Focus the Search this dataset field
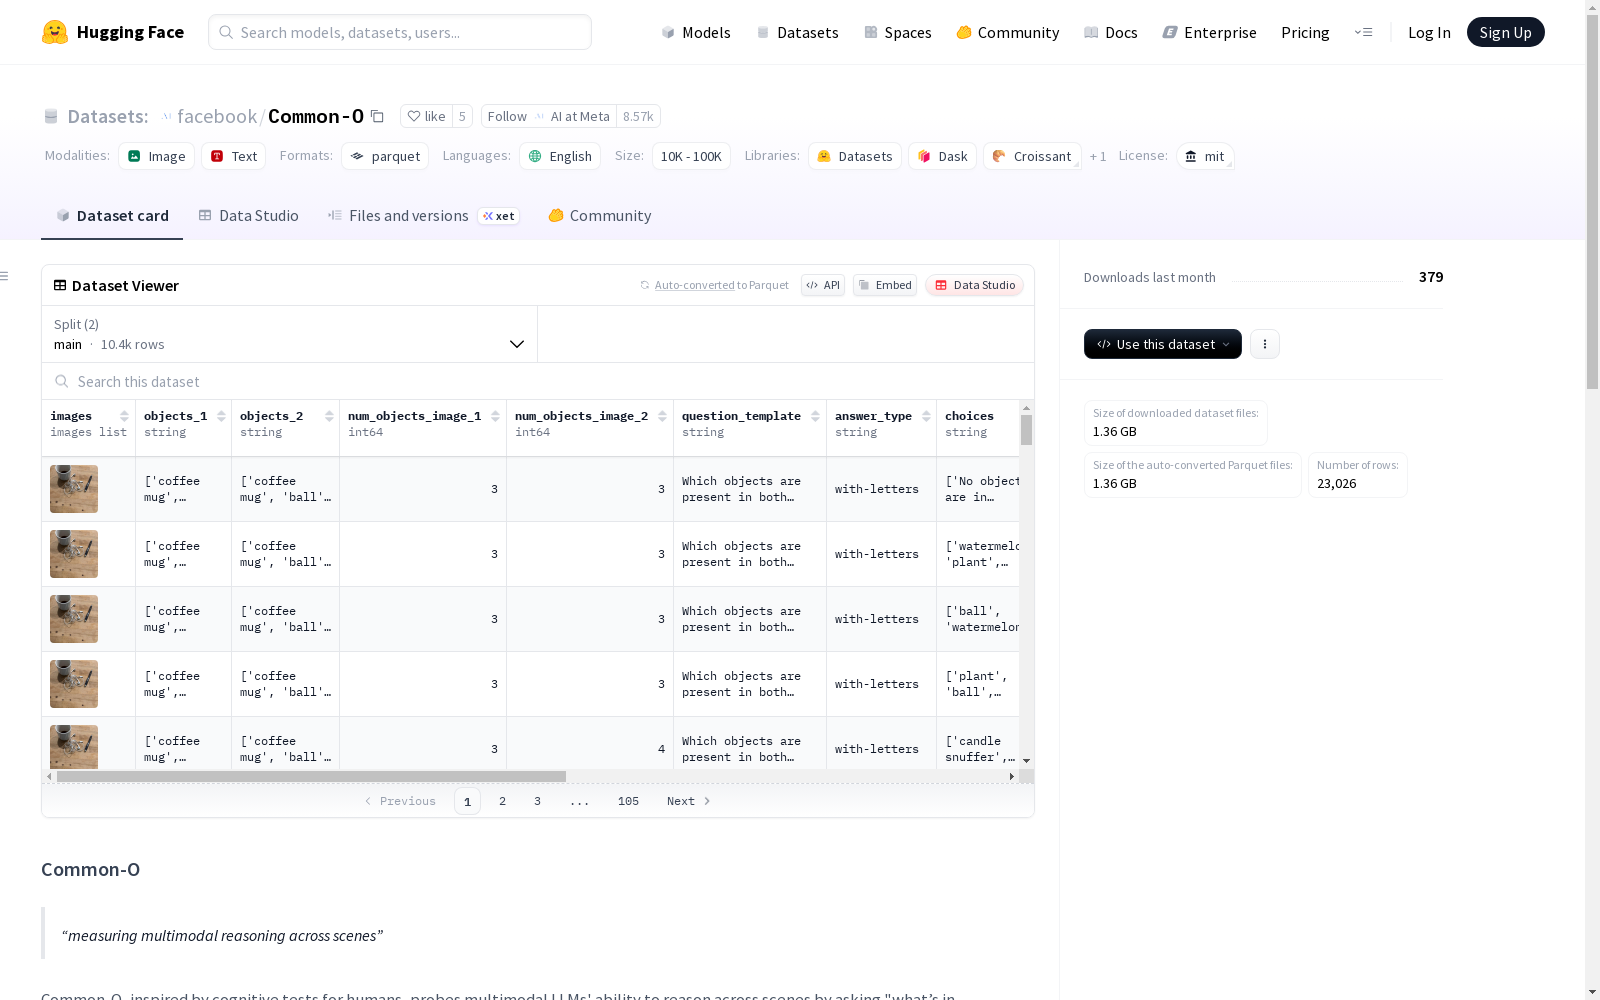The image size is (1600, 1000). click(538, 382)
